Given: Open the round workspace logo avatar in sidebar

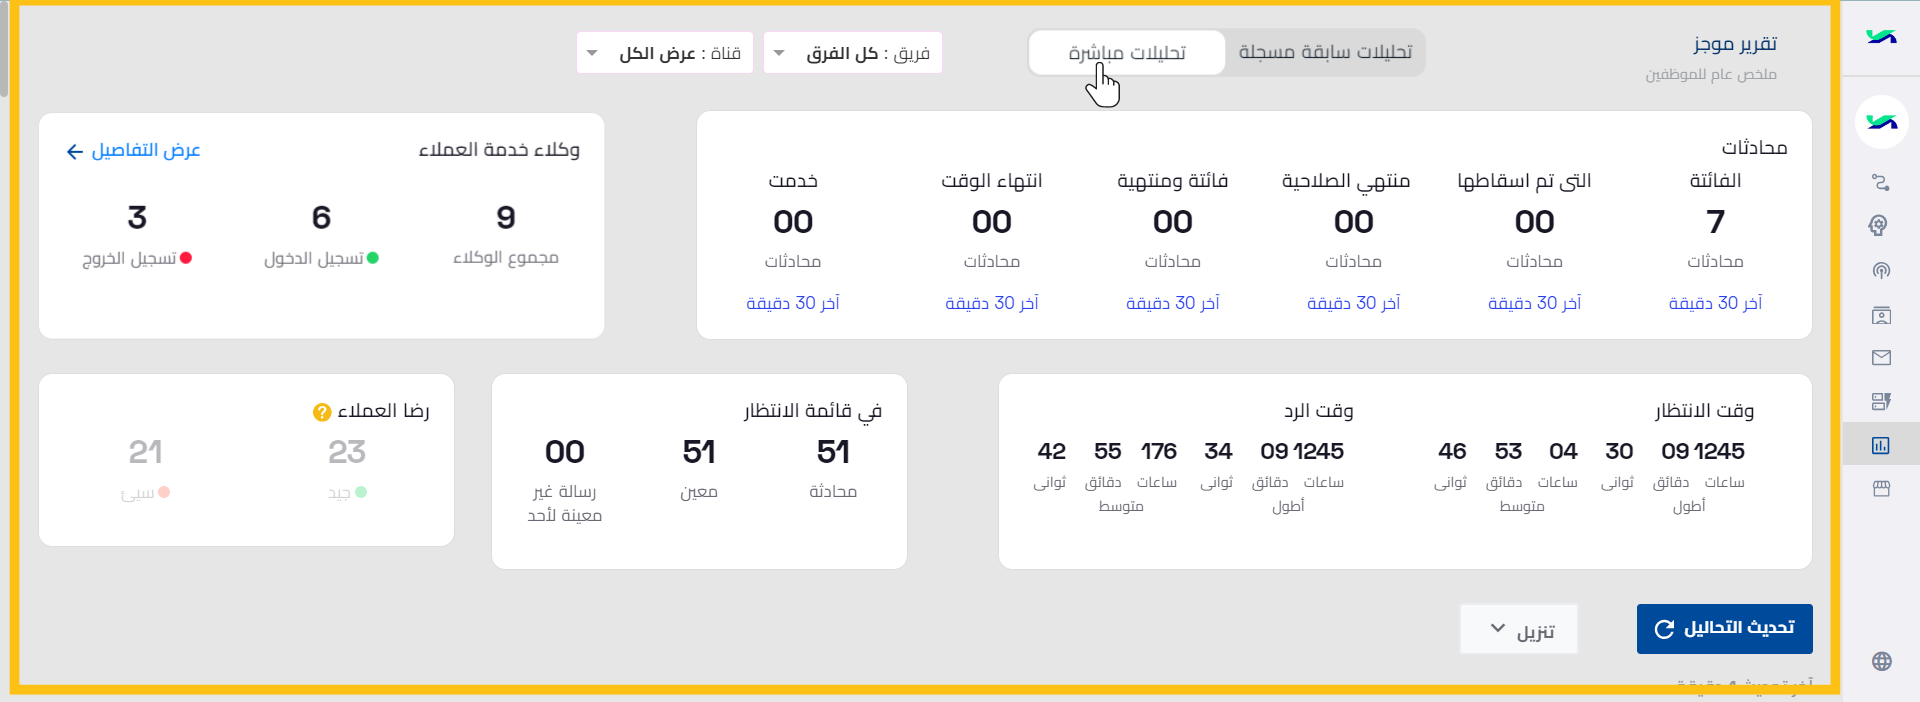Looking at the screenshot, I should coord(1881,122).
